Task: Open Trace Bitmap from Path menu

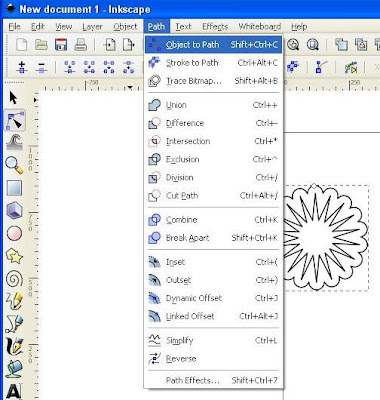Action: (213, 81)
